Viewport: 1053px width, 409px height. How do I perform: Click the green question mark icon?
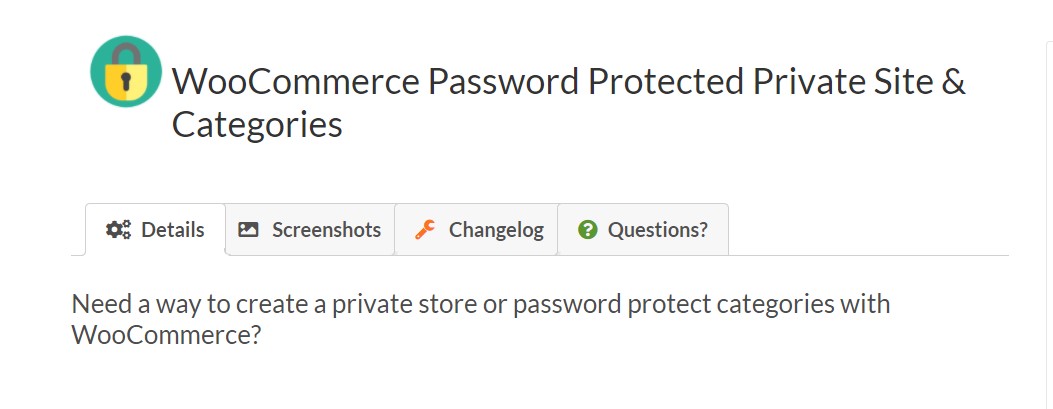coord(588,230)
